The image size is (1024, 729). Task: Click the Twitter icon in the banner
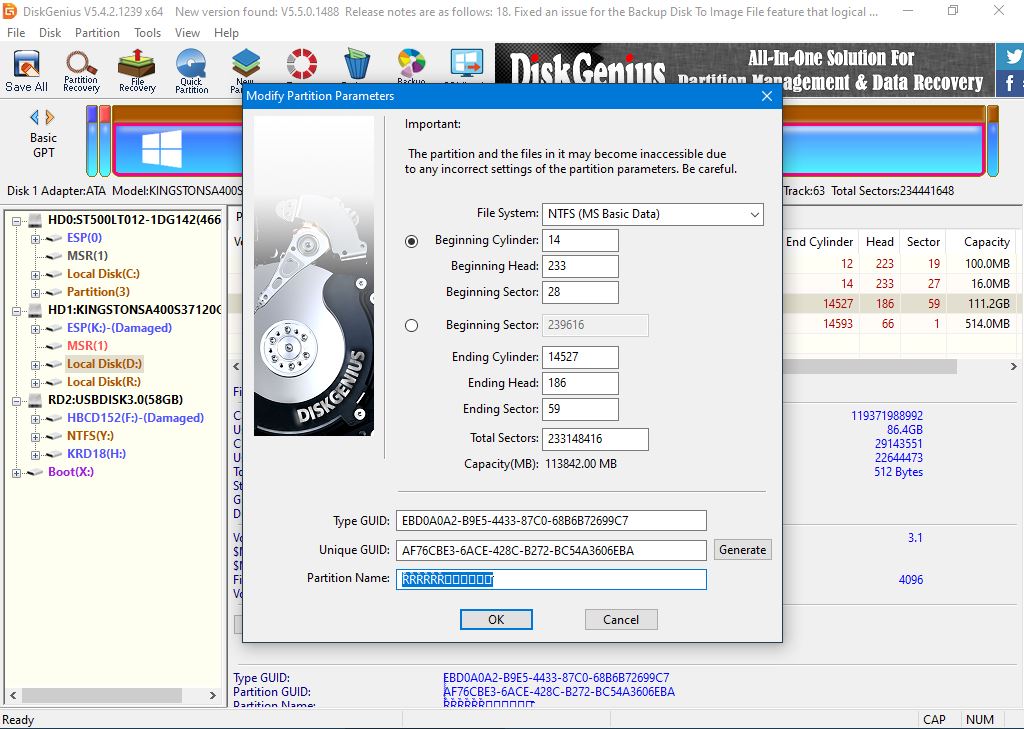(1012, 56)
